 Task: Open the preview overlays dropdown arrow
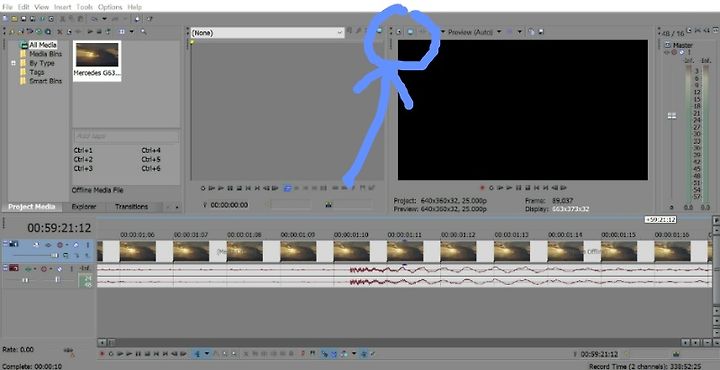[520, 32]
